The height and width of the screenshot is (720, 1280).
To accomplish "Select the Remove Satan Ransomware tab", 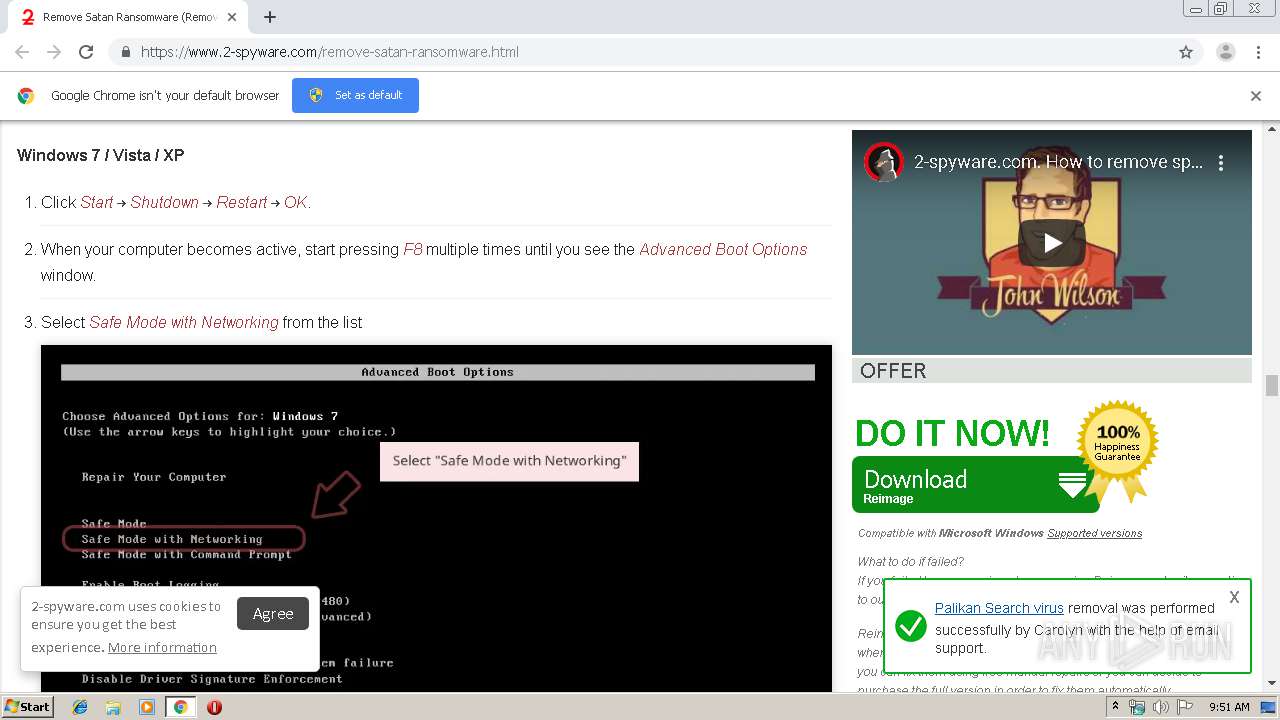I will coord(128,17).
